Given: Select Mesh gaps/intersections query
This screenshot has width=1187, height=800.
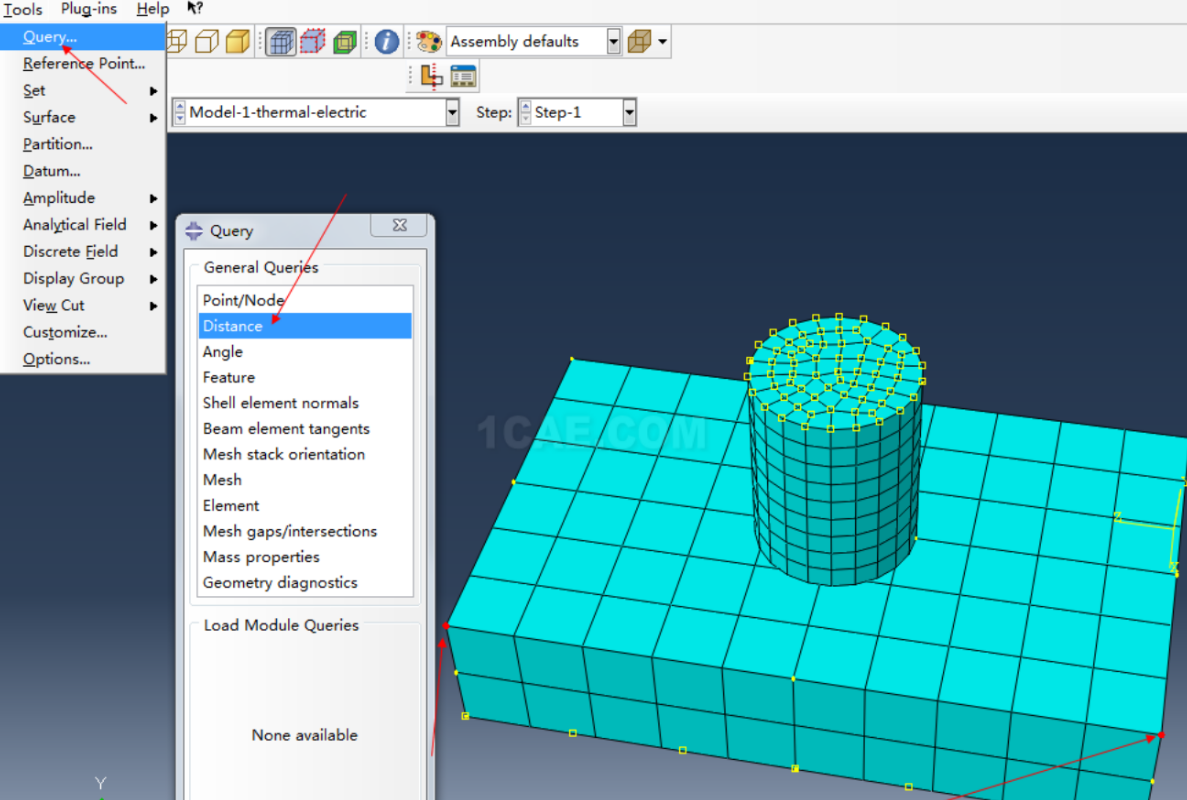Looking at the screenshot, I should click(305, 532).
